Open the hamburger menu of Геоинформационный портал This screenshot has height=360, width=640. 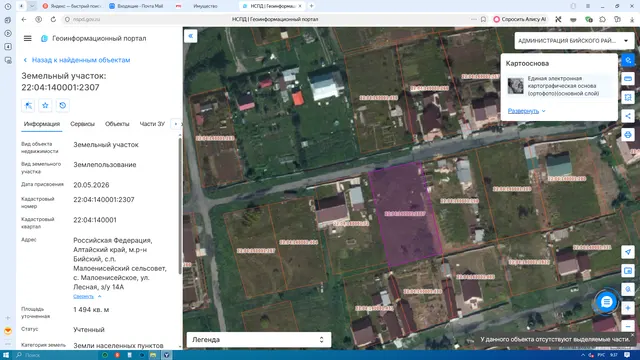27,38
